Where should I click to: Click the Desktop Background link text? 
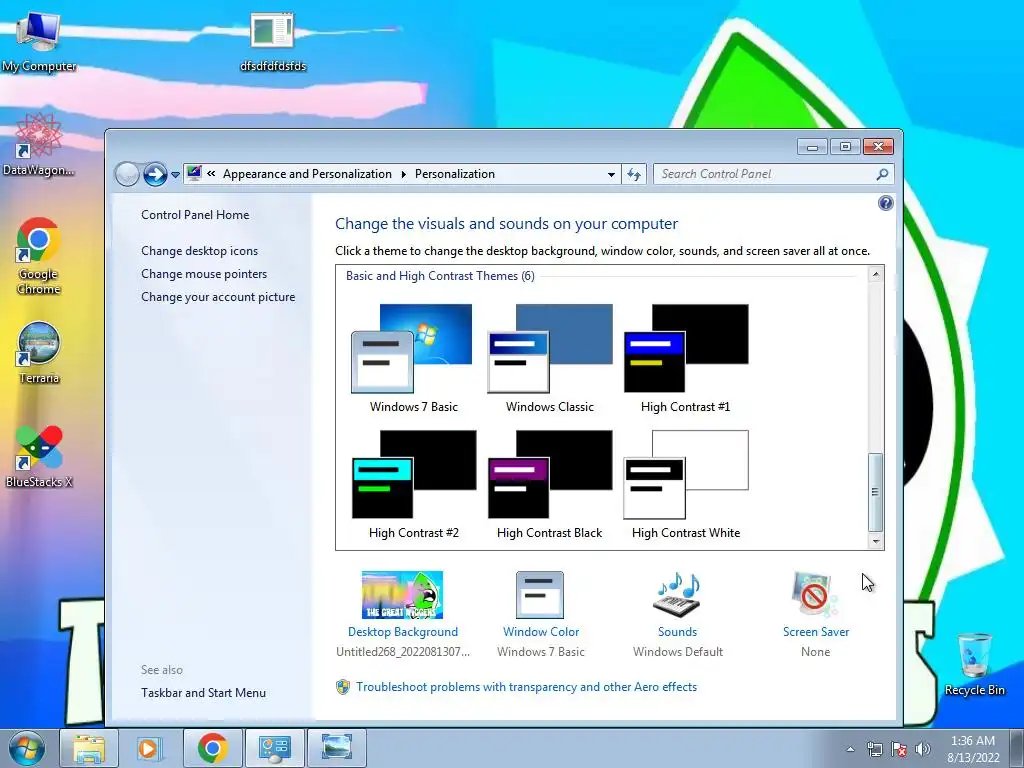click(x=403, y=632)
